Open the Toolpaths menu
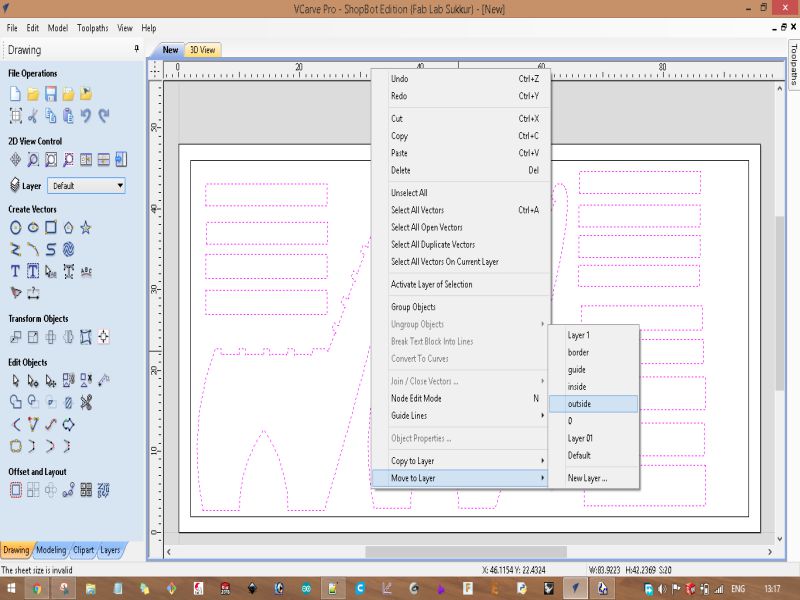800x600 pixels. point(92,28)
